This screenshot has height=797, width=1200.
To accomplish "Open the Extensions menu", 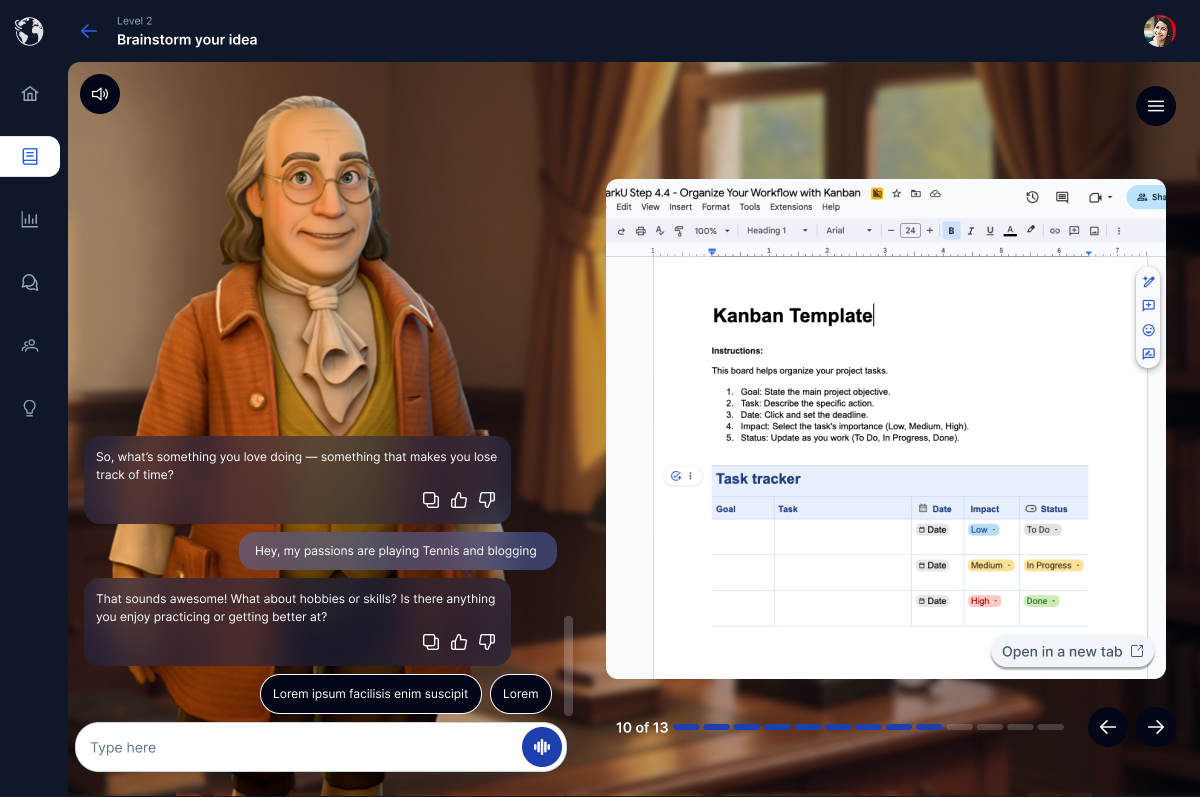I will coord(791,207).
